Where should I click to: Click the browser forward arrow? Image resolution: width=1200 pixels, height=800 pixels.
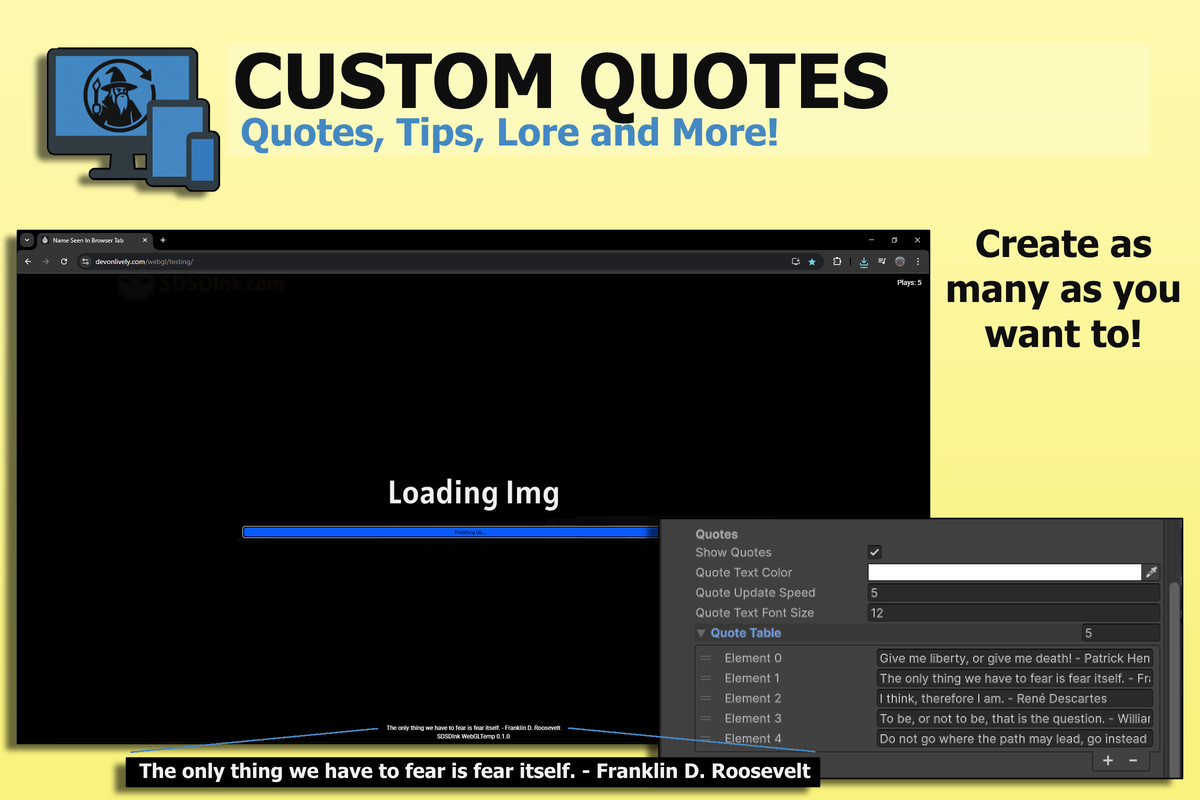coord(46,261)
